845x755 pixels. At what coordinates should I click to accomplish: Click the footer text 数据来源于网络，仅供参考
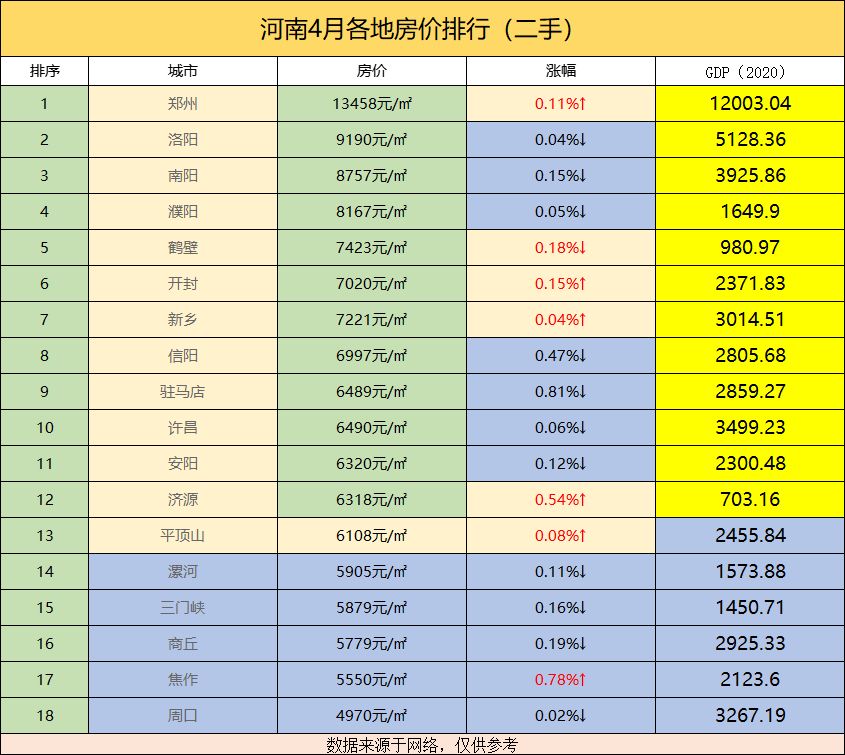(422, 744)
